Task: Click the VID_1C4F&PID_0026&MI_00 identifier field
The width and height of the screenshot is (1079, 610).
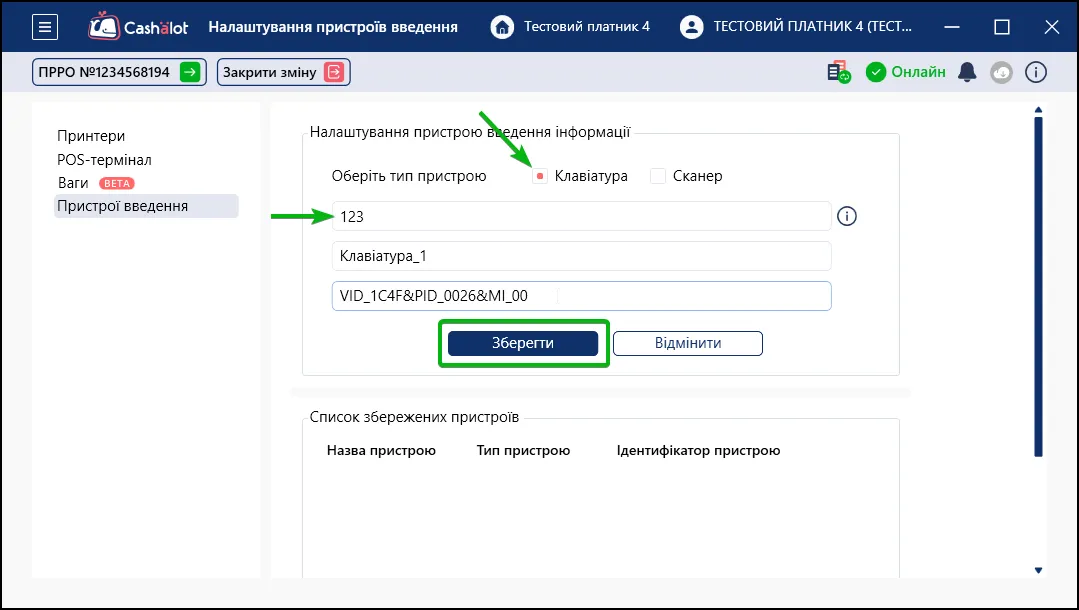Action: click(581, 296)
